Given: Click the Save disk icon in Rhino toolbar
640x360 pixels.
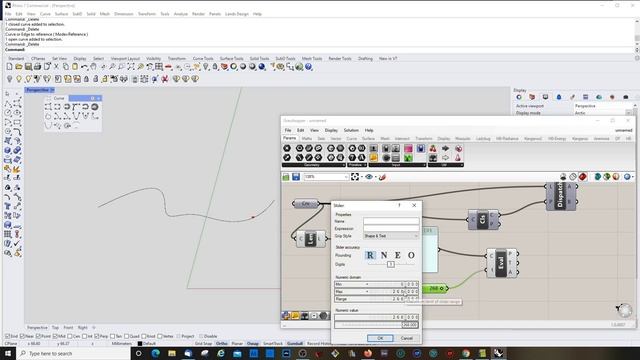Looking at the screenshot, I should coord(28,67).
